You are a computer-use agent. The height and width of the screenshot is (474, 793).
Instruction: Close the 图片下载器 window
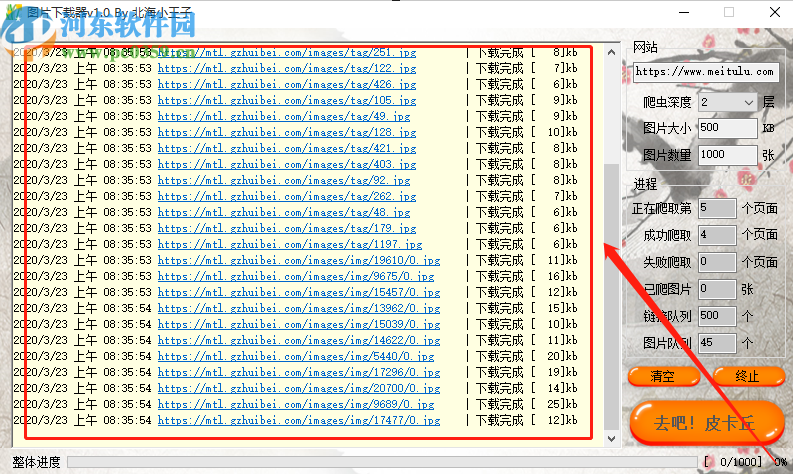[x=774, y=12]
